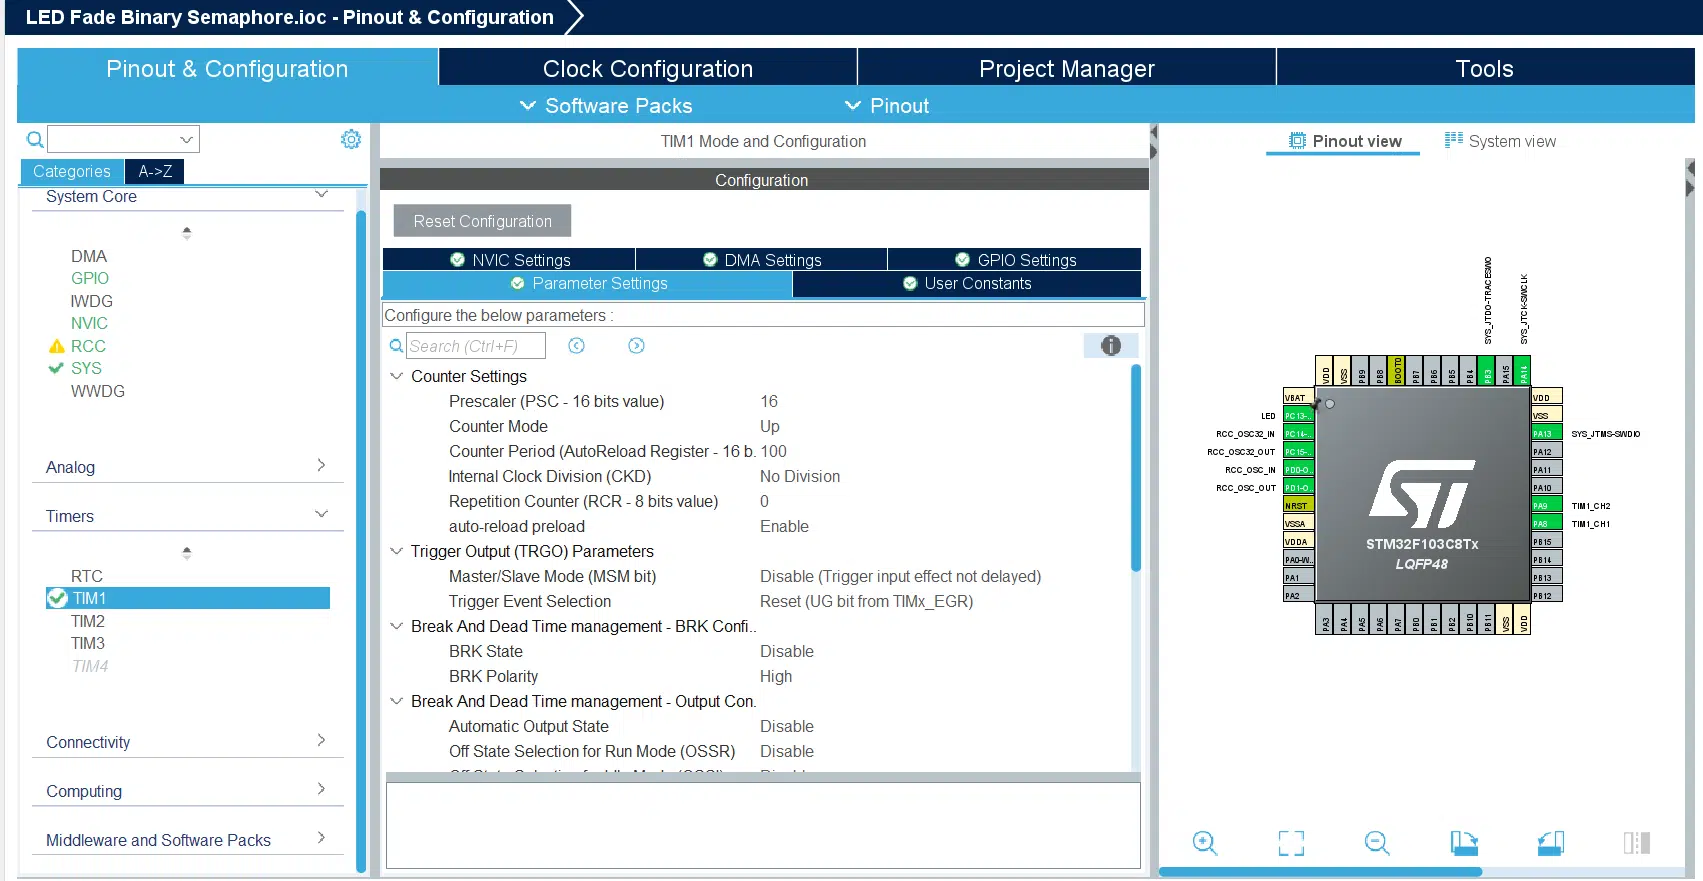This screenshot has width=1703, height=881.
Task: Select TIM3 in Timers list
Action: (x=88, y=643)
